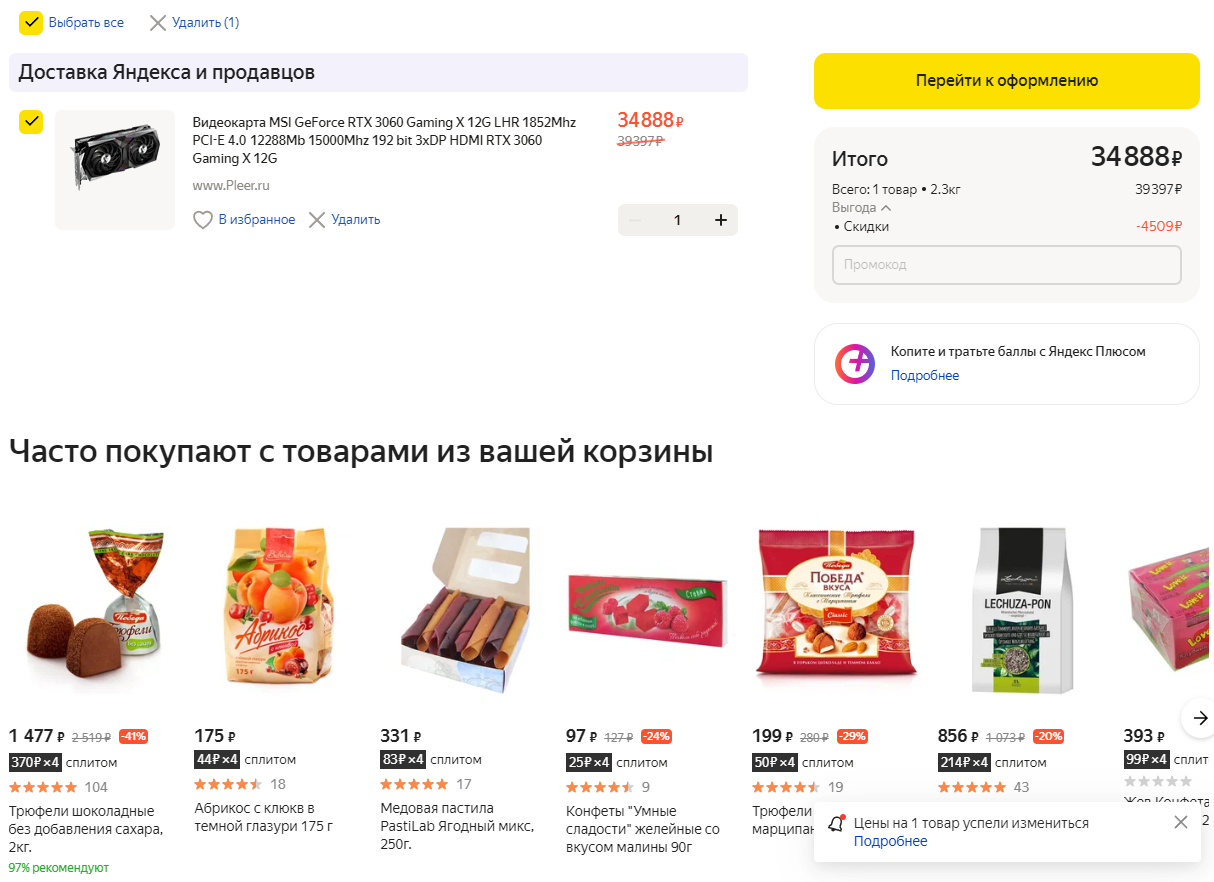Open the MSI video card thumbnail
Image resolution: width=1214 pixels, height=882 pixels.
(x=115, y=169)
